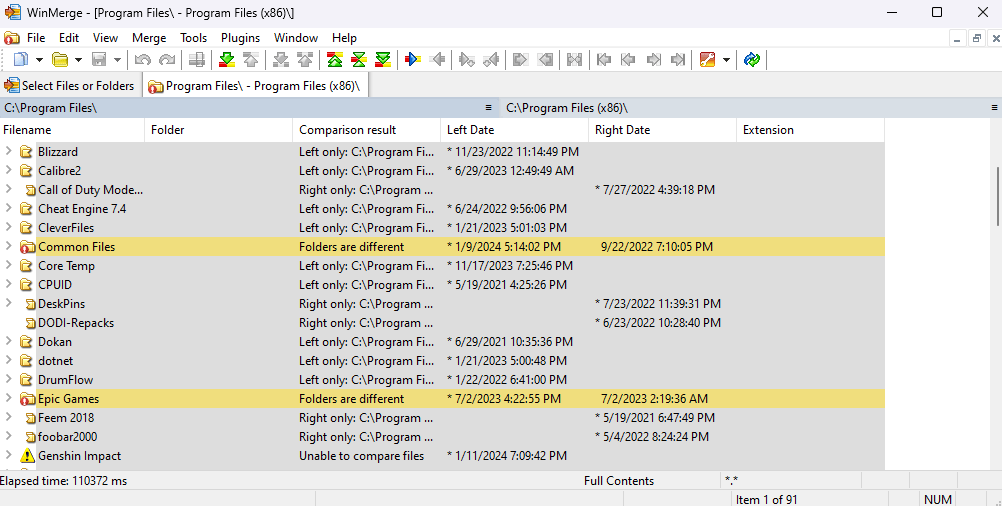Click the vertical scrollbar thumb

996,195
